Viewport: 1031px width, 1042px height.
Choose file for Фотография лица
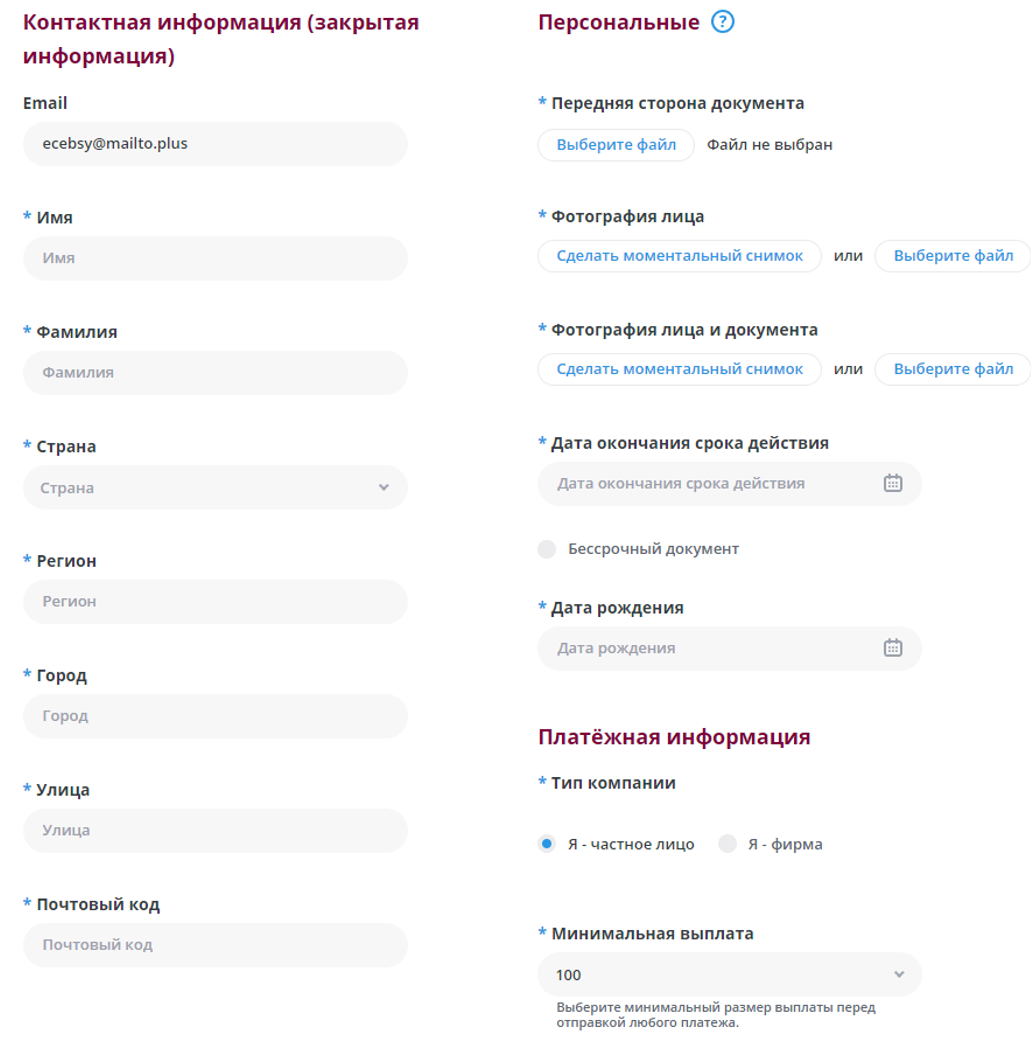(x=953, y=256)
